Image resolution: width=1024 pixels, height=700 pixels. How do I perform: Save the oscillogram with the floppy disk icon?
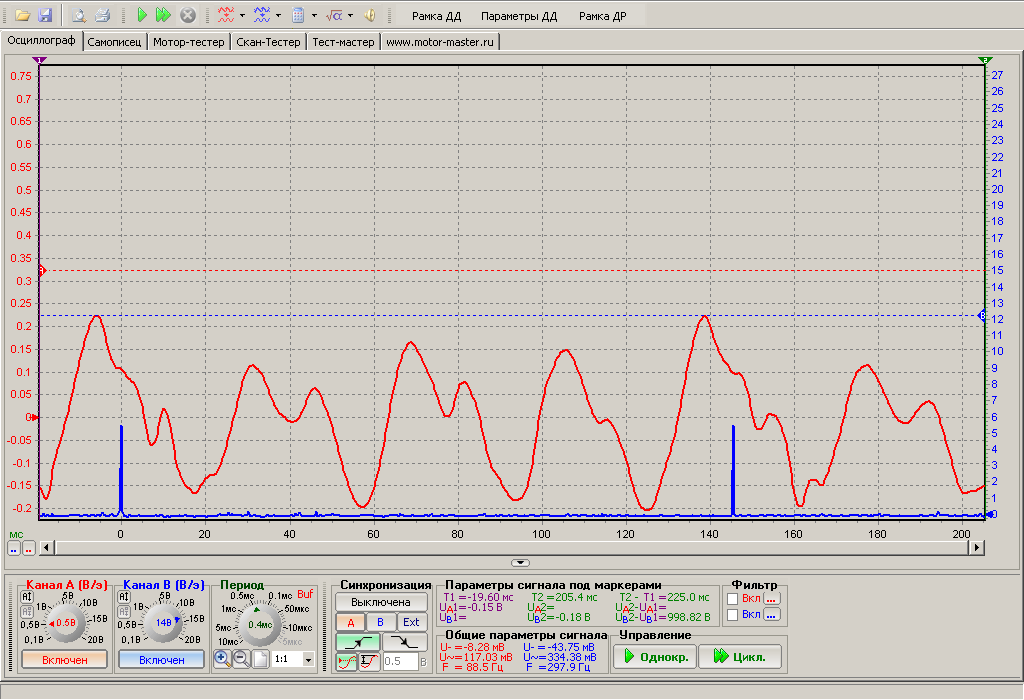(x=44, y=15)
